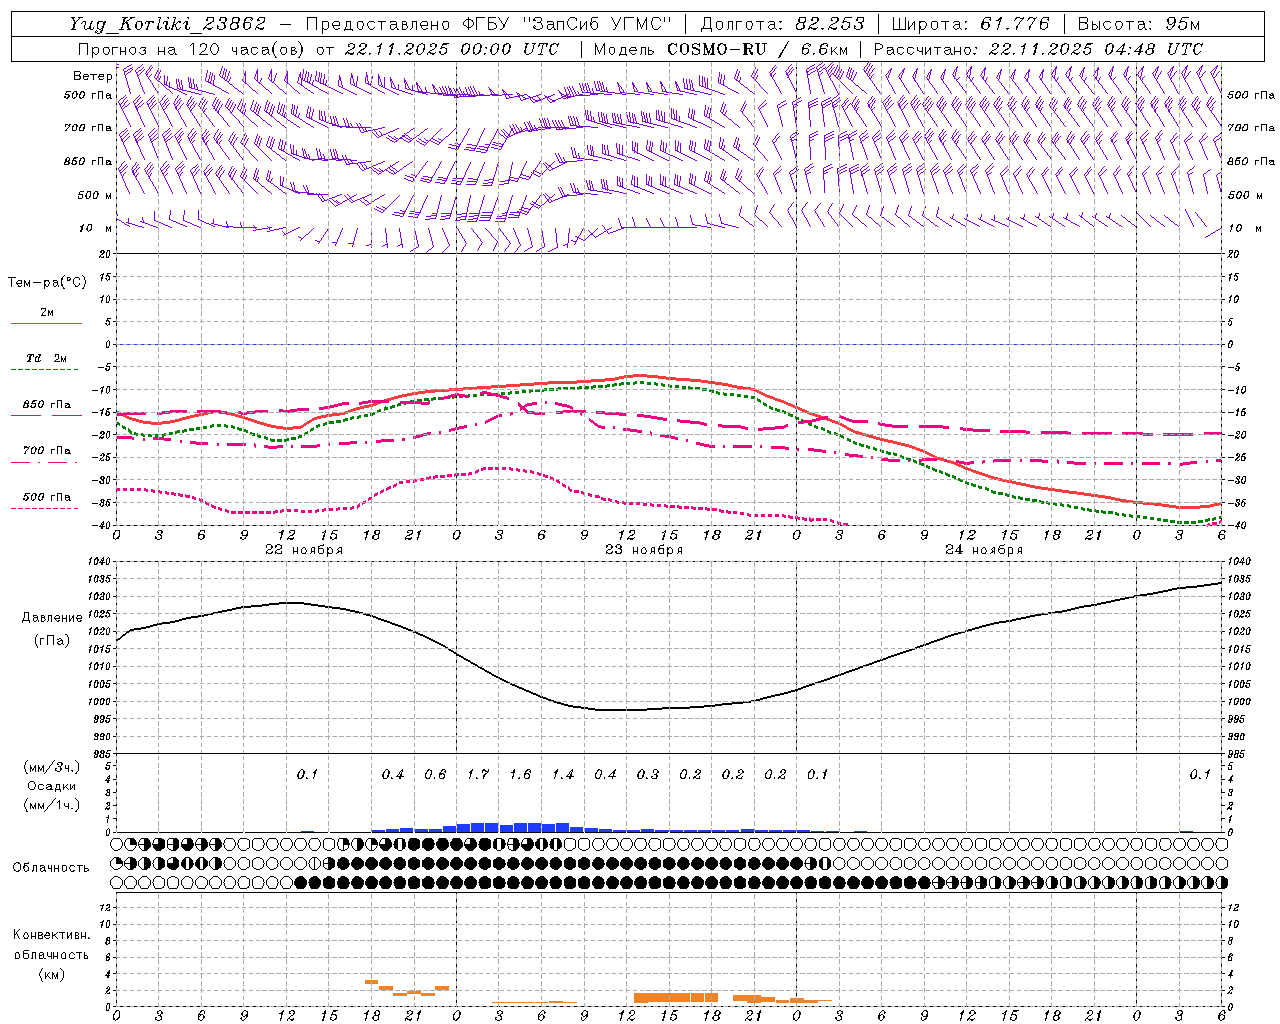Screen dimensions: 1280x1024
Task: Click the Ветер label at top left
Action: (91, 76)
